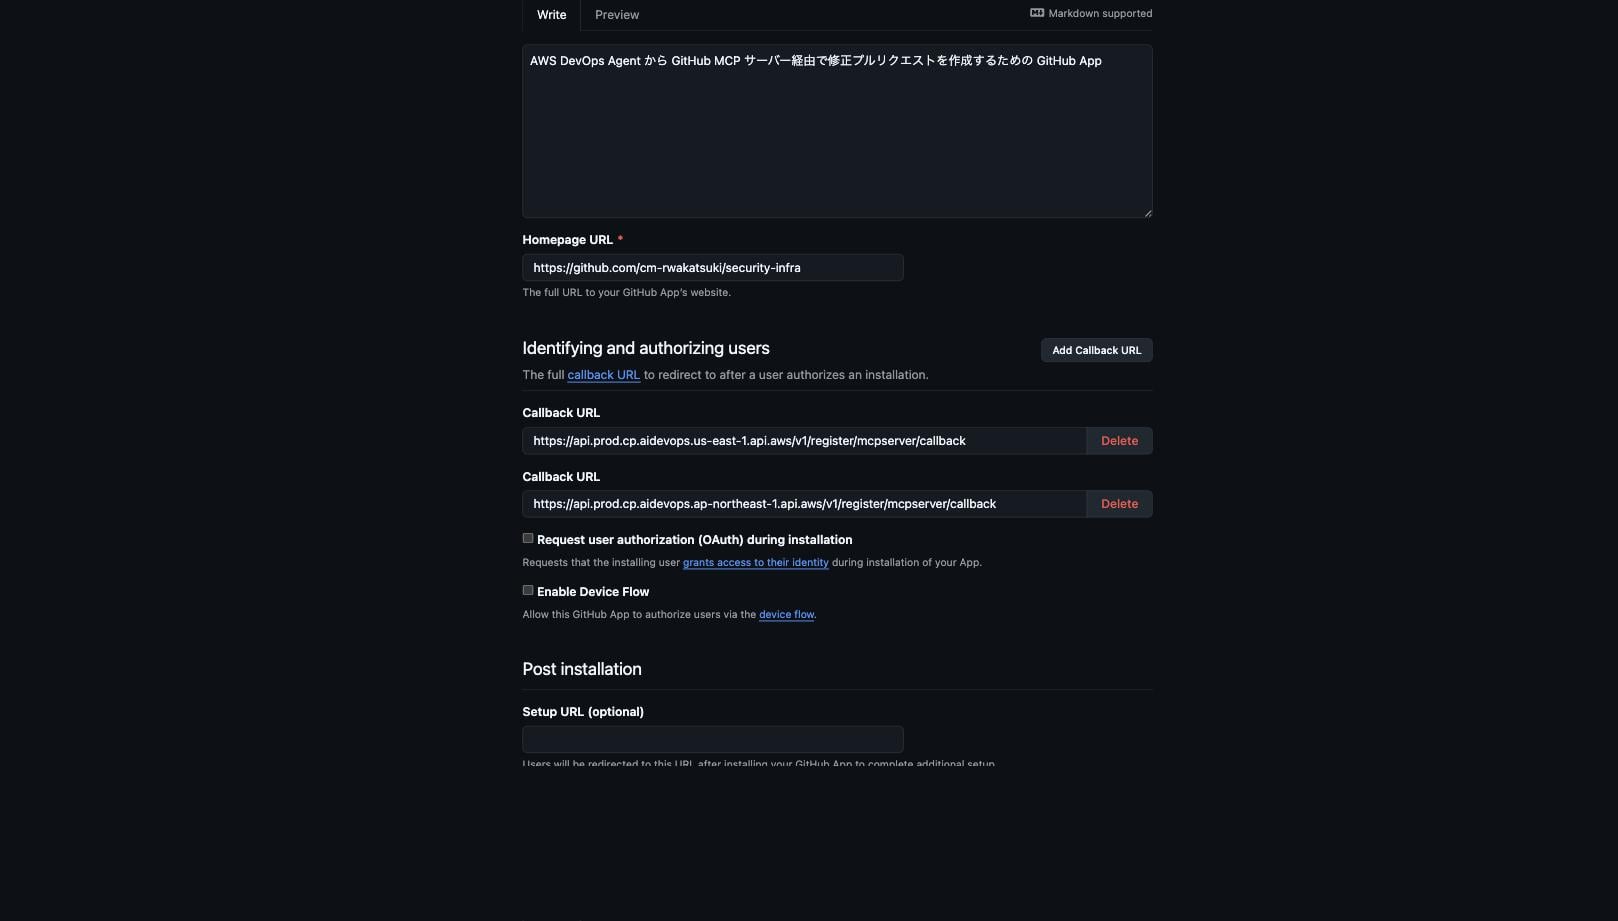Image resolution: width=1618 pixels, height=921 pixels.
Task: Focus the ap-northeast-1 callback URL field
Action: click(x=804, y=504)
